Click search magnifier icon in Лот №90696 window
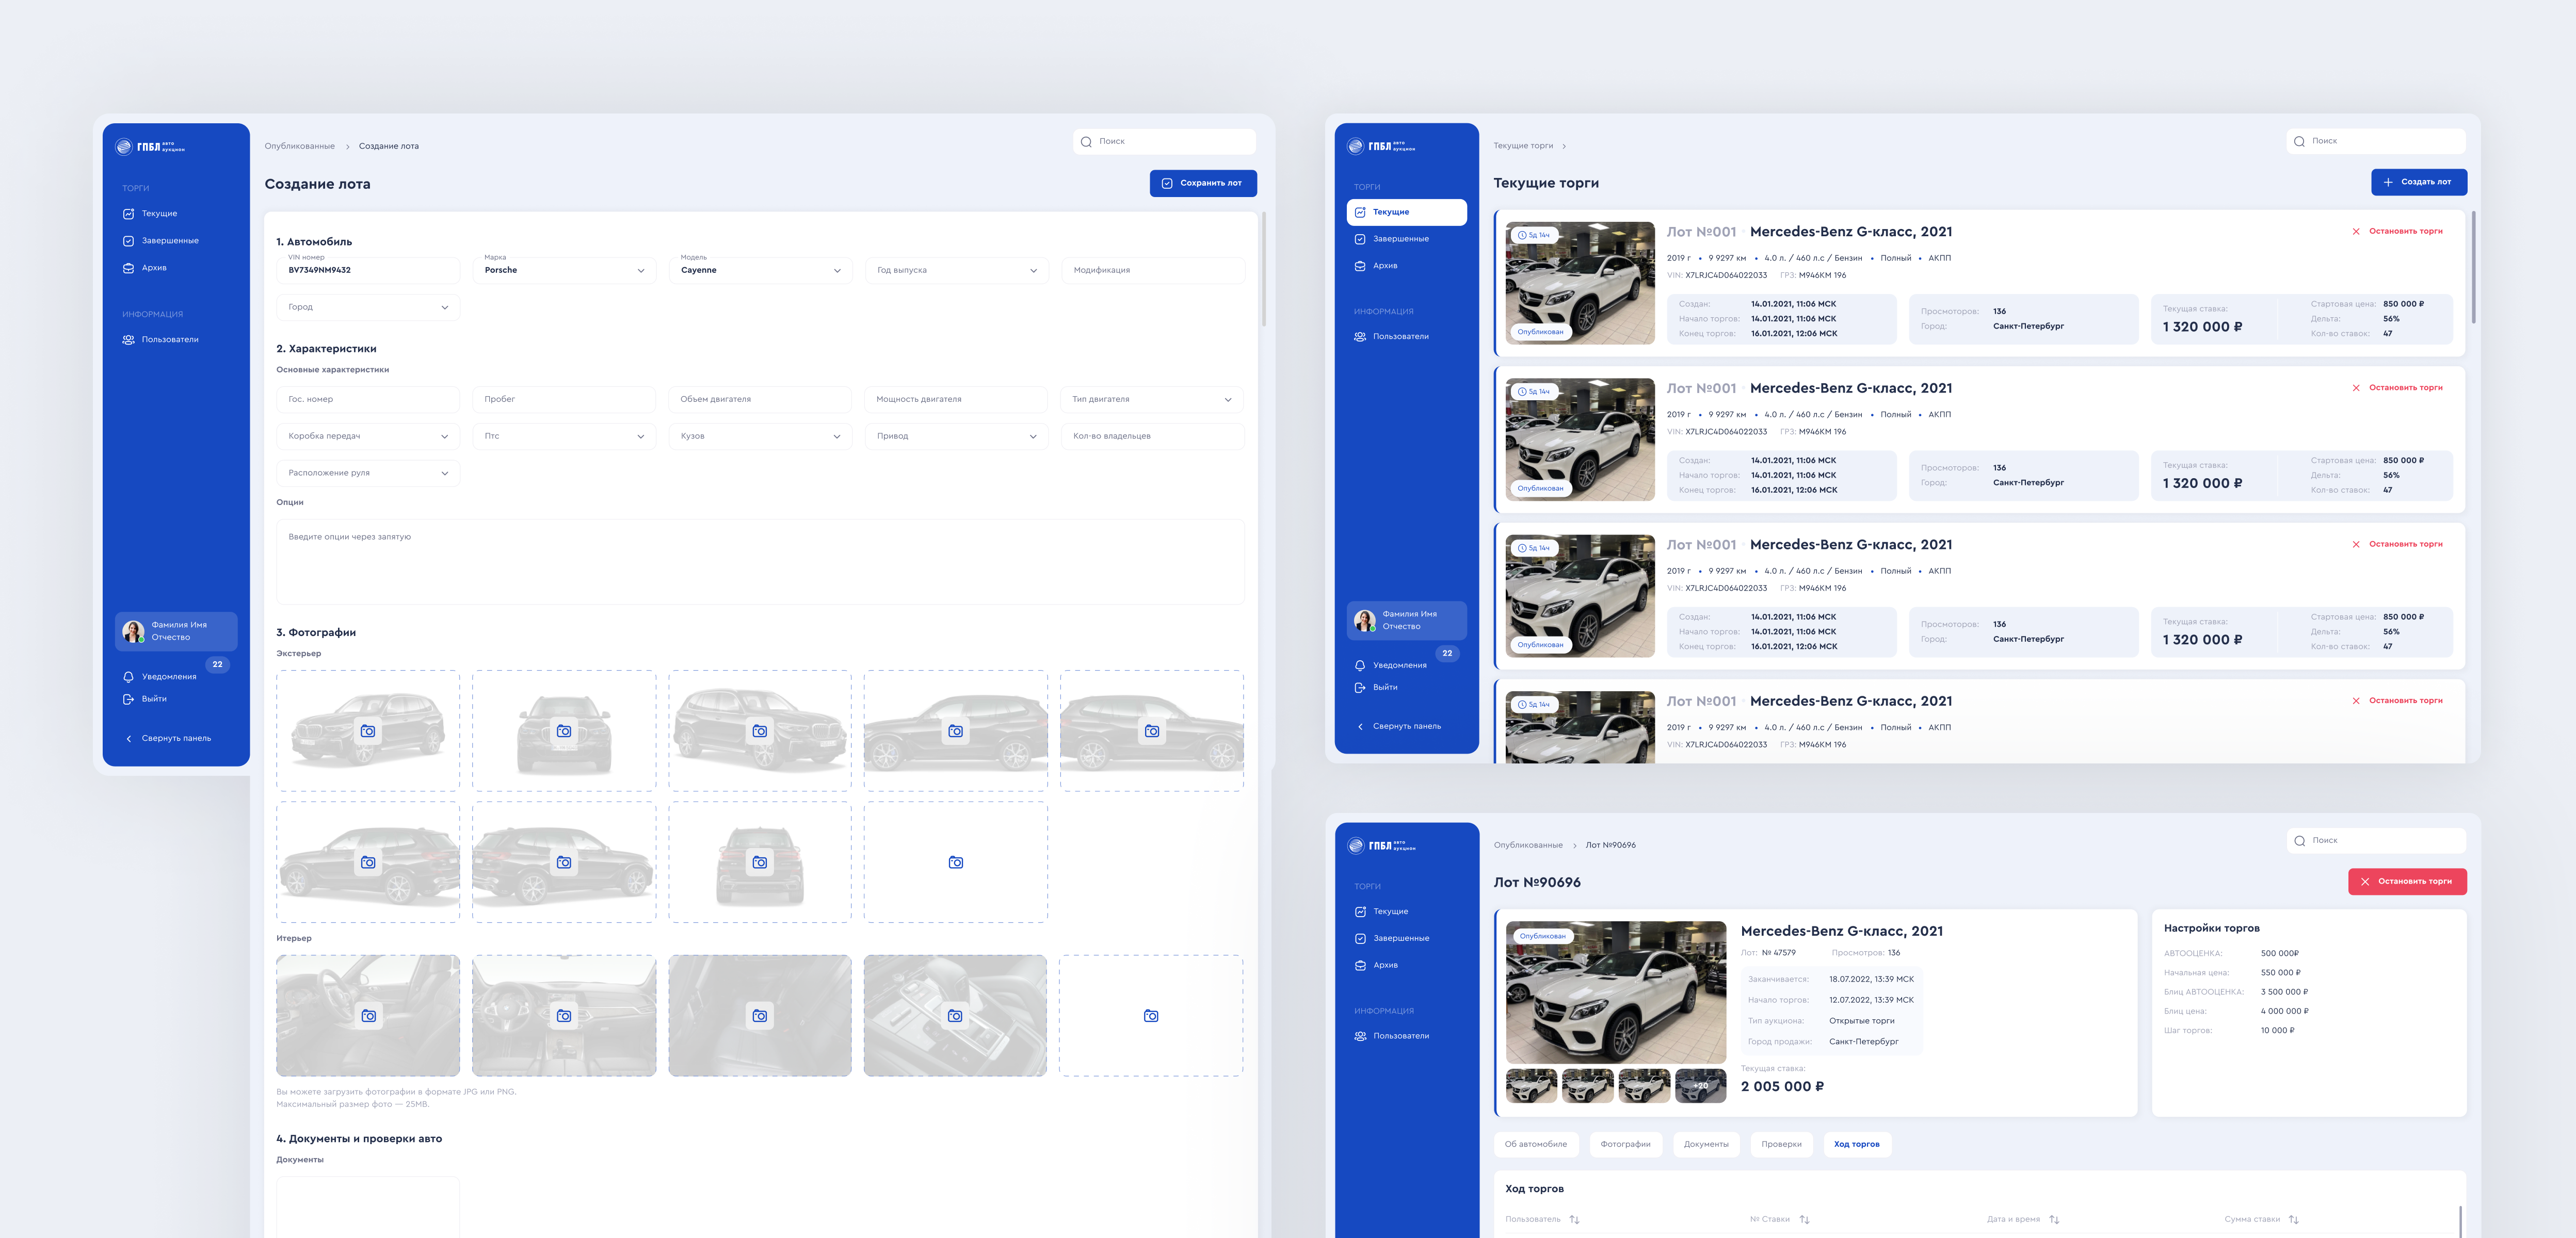 2299,841
